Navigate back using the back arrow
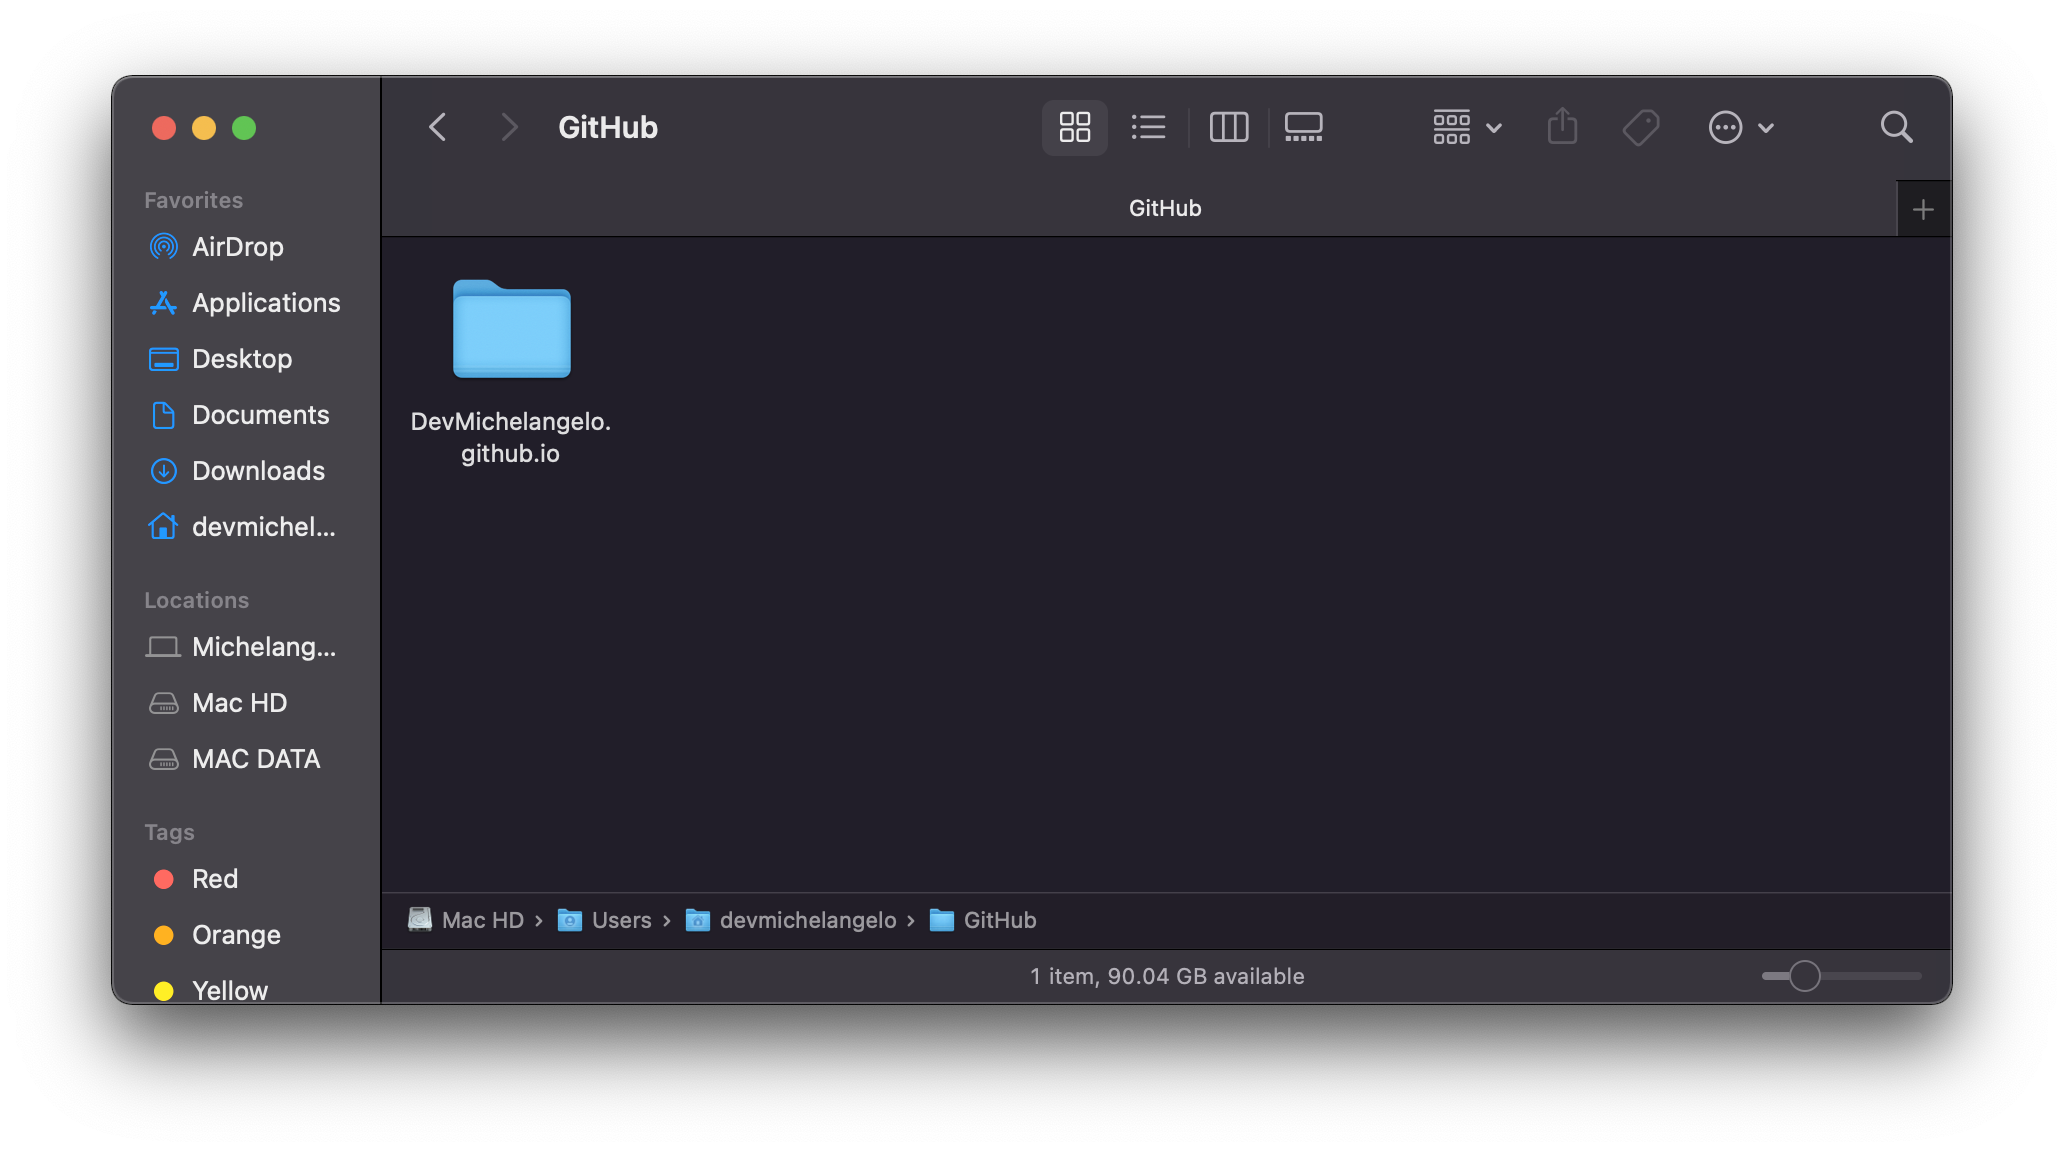This screenshot has width=2064, height=1152. [x=437, y=127]
